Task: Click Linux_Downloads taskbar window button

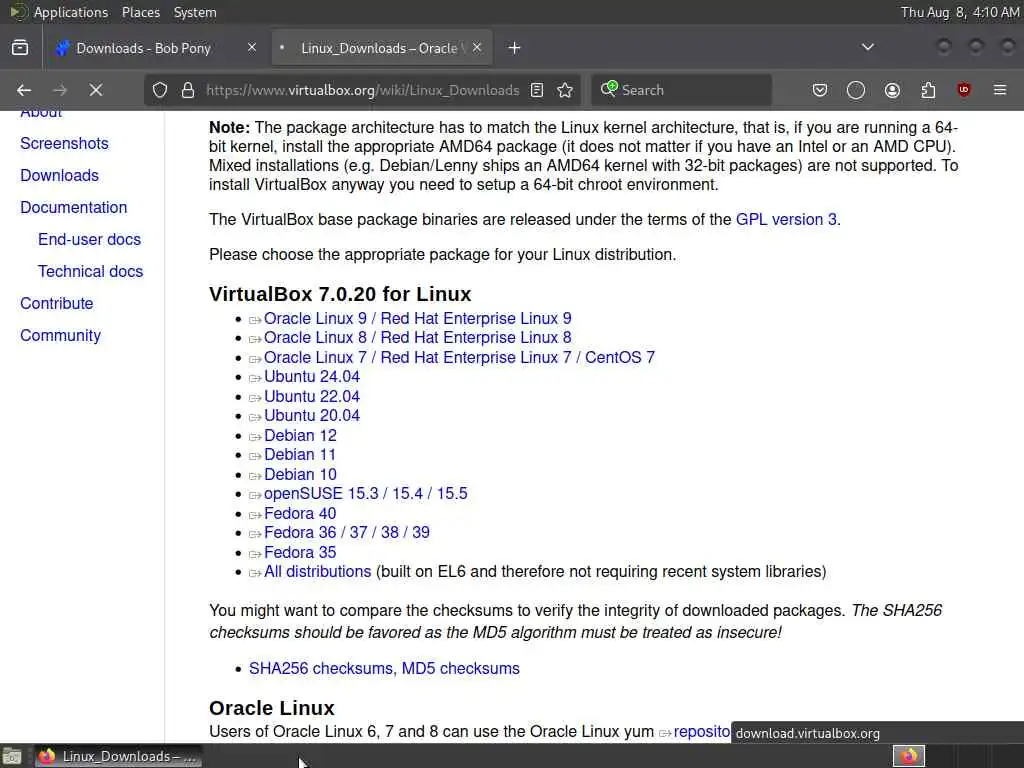Action: [x=118, y=756]
